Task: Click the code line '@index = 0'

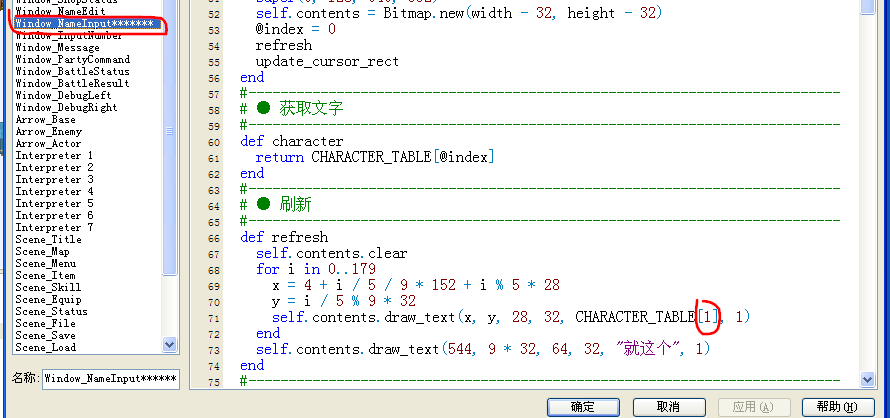Action: (x=296, y=29)
